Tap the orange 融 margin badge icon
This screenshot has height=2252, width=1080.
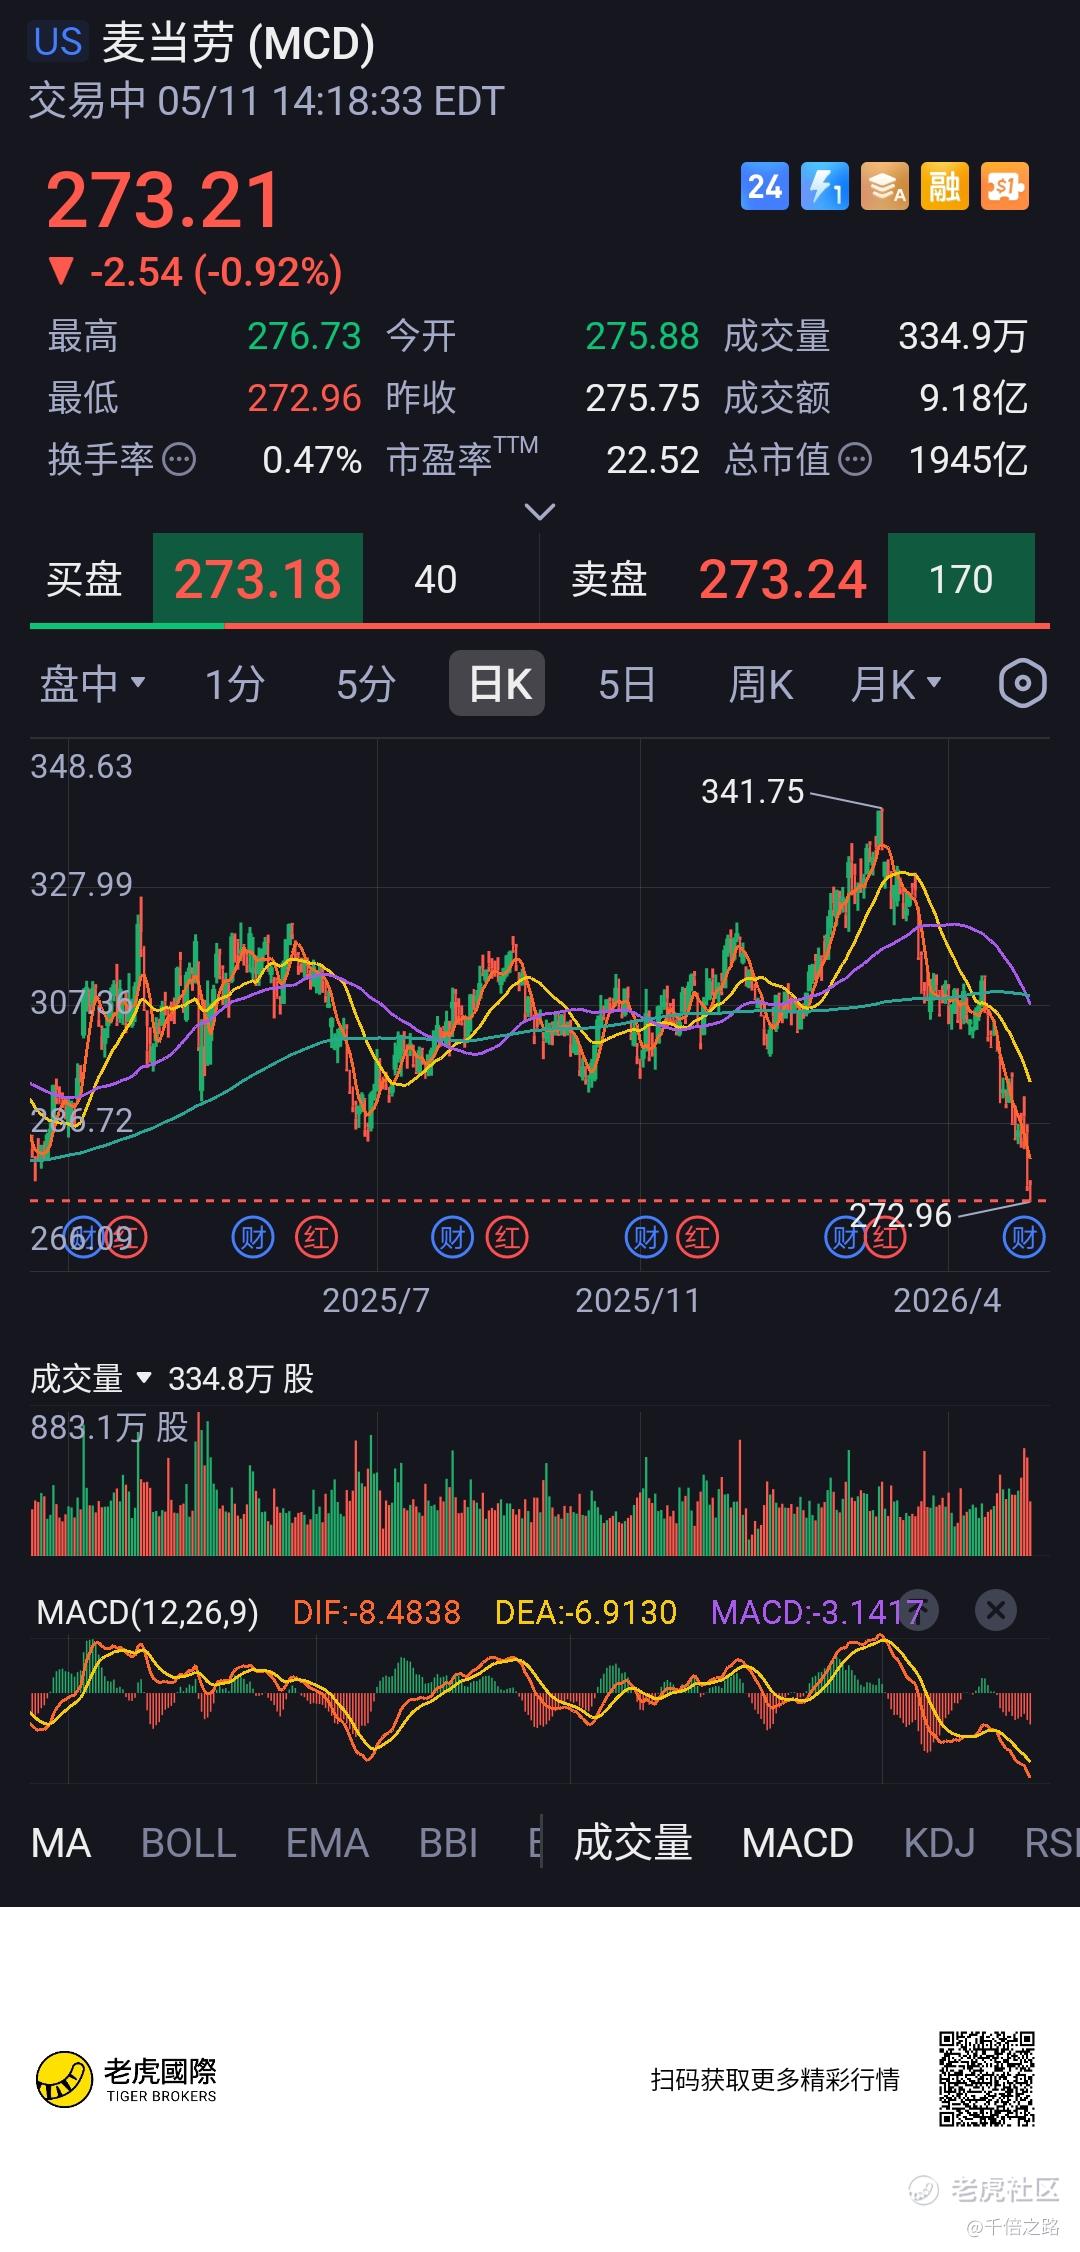point(945,187)
